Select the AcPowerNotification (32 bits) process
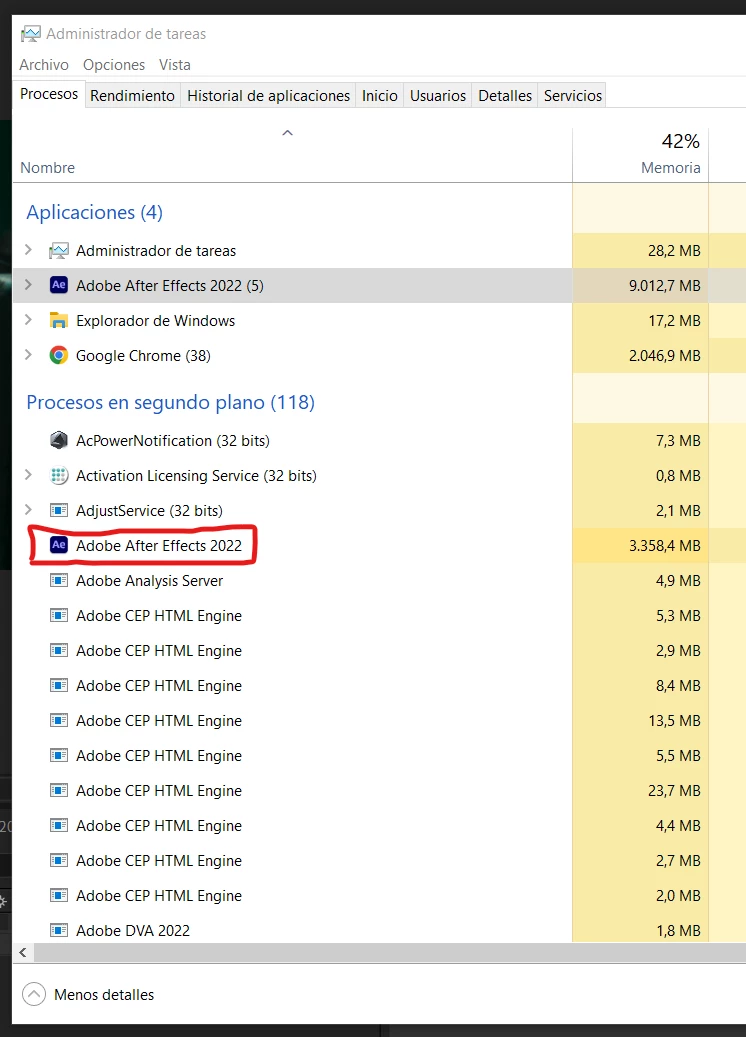 (x=173, y=440)
